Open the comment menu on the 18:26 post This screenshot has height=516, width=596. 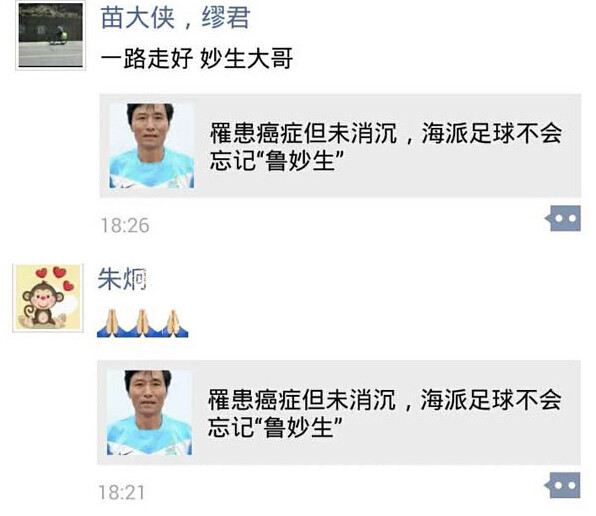[563, 218]
